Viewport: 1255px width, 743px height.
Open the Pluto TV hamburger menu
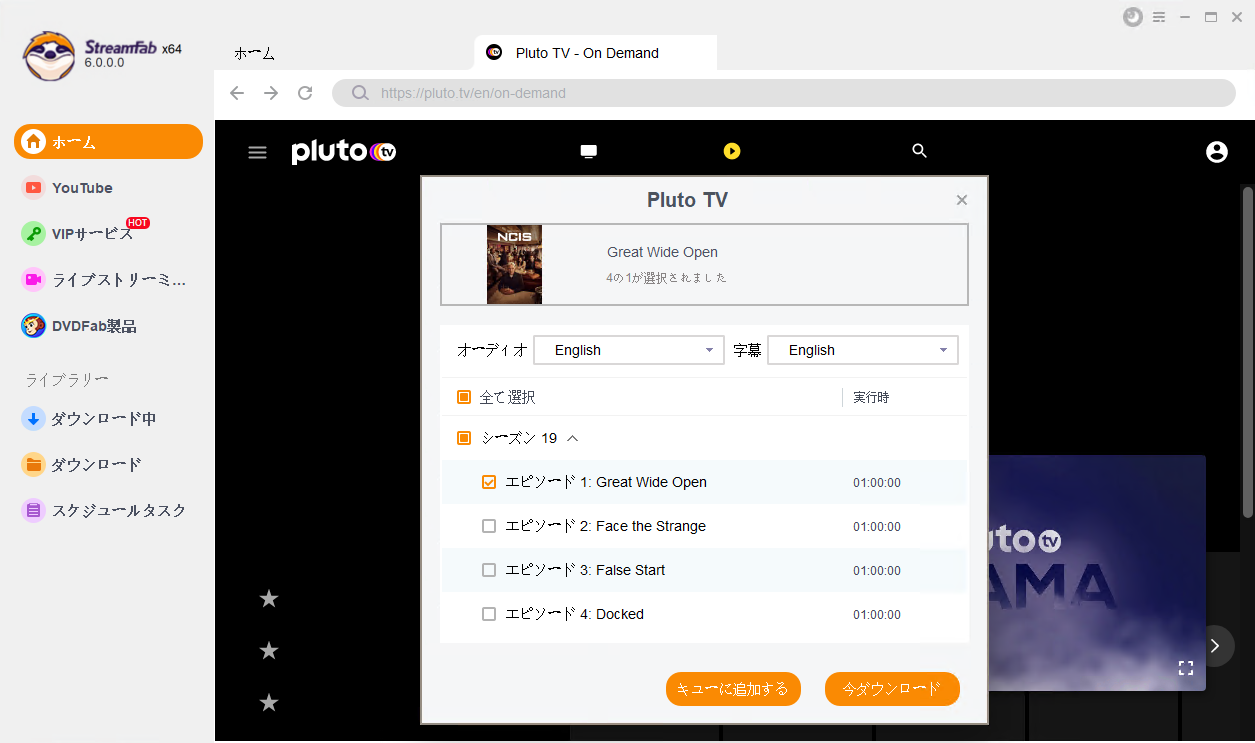(x=258, y=152)
